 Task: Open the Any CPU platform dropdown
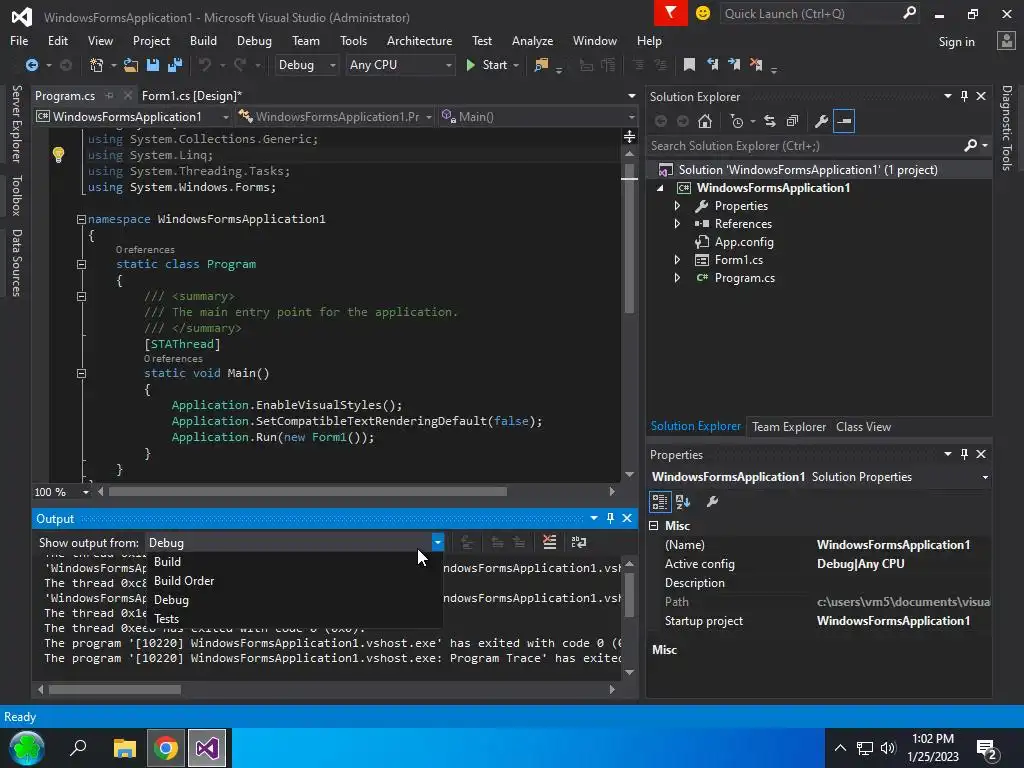(x=400, y=65)
